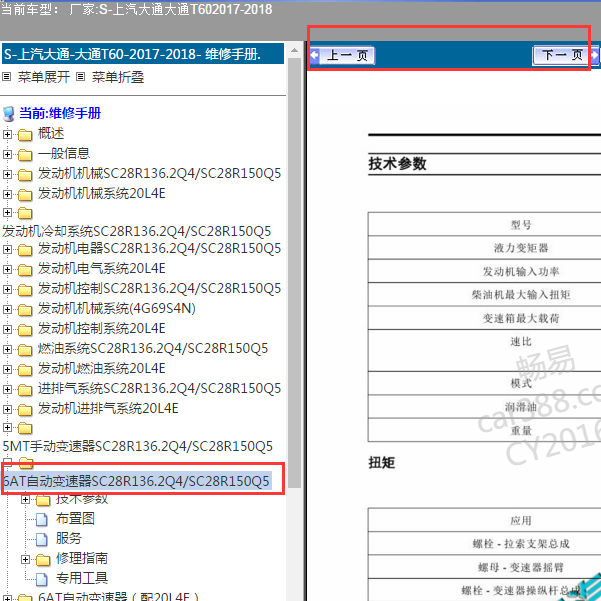601x601 pixels.
Task: Open 专用工具 page
Action: click(82, 578)
